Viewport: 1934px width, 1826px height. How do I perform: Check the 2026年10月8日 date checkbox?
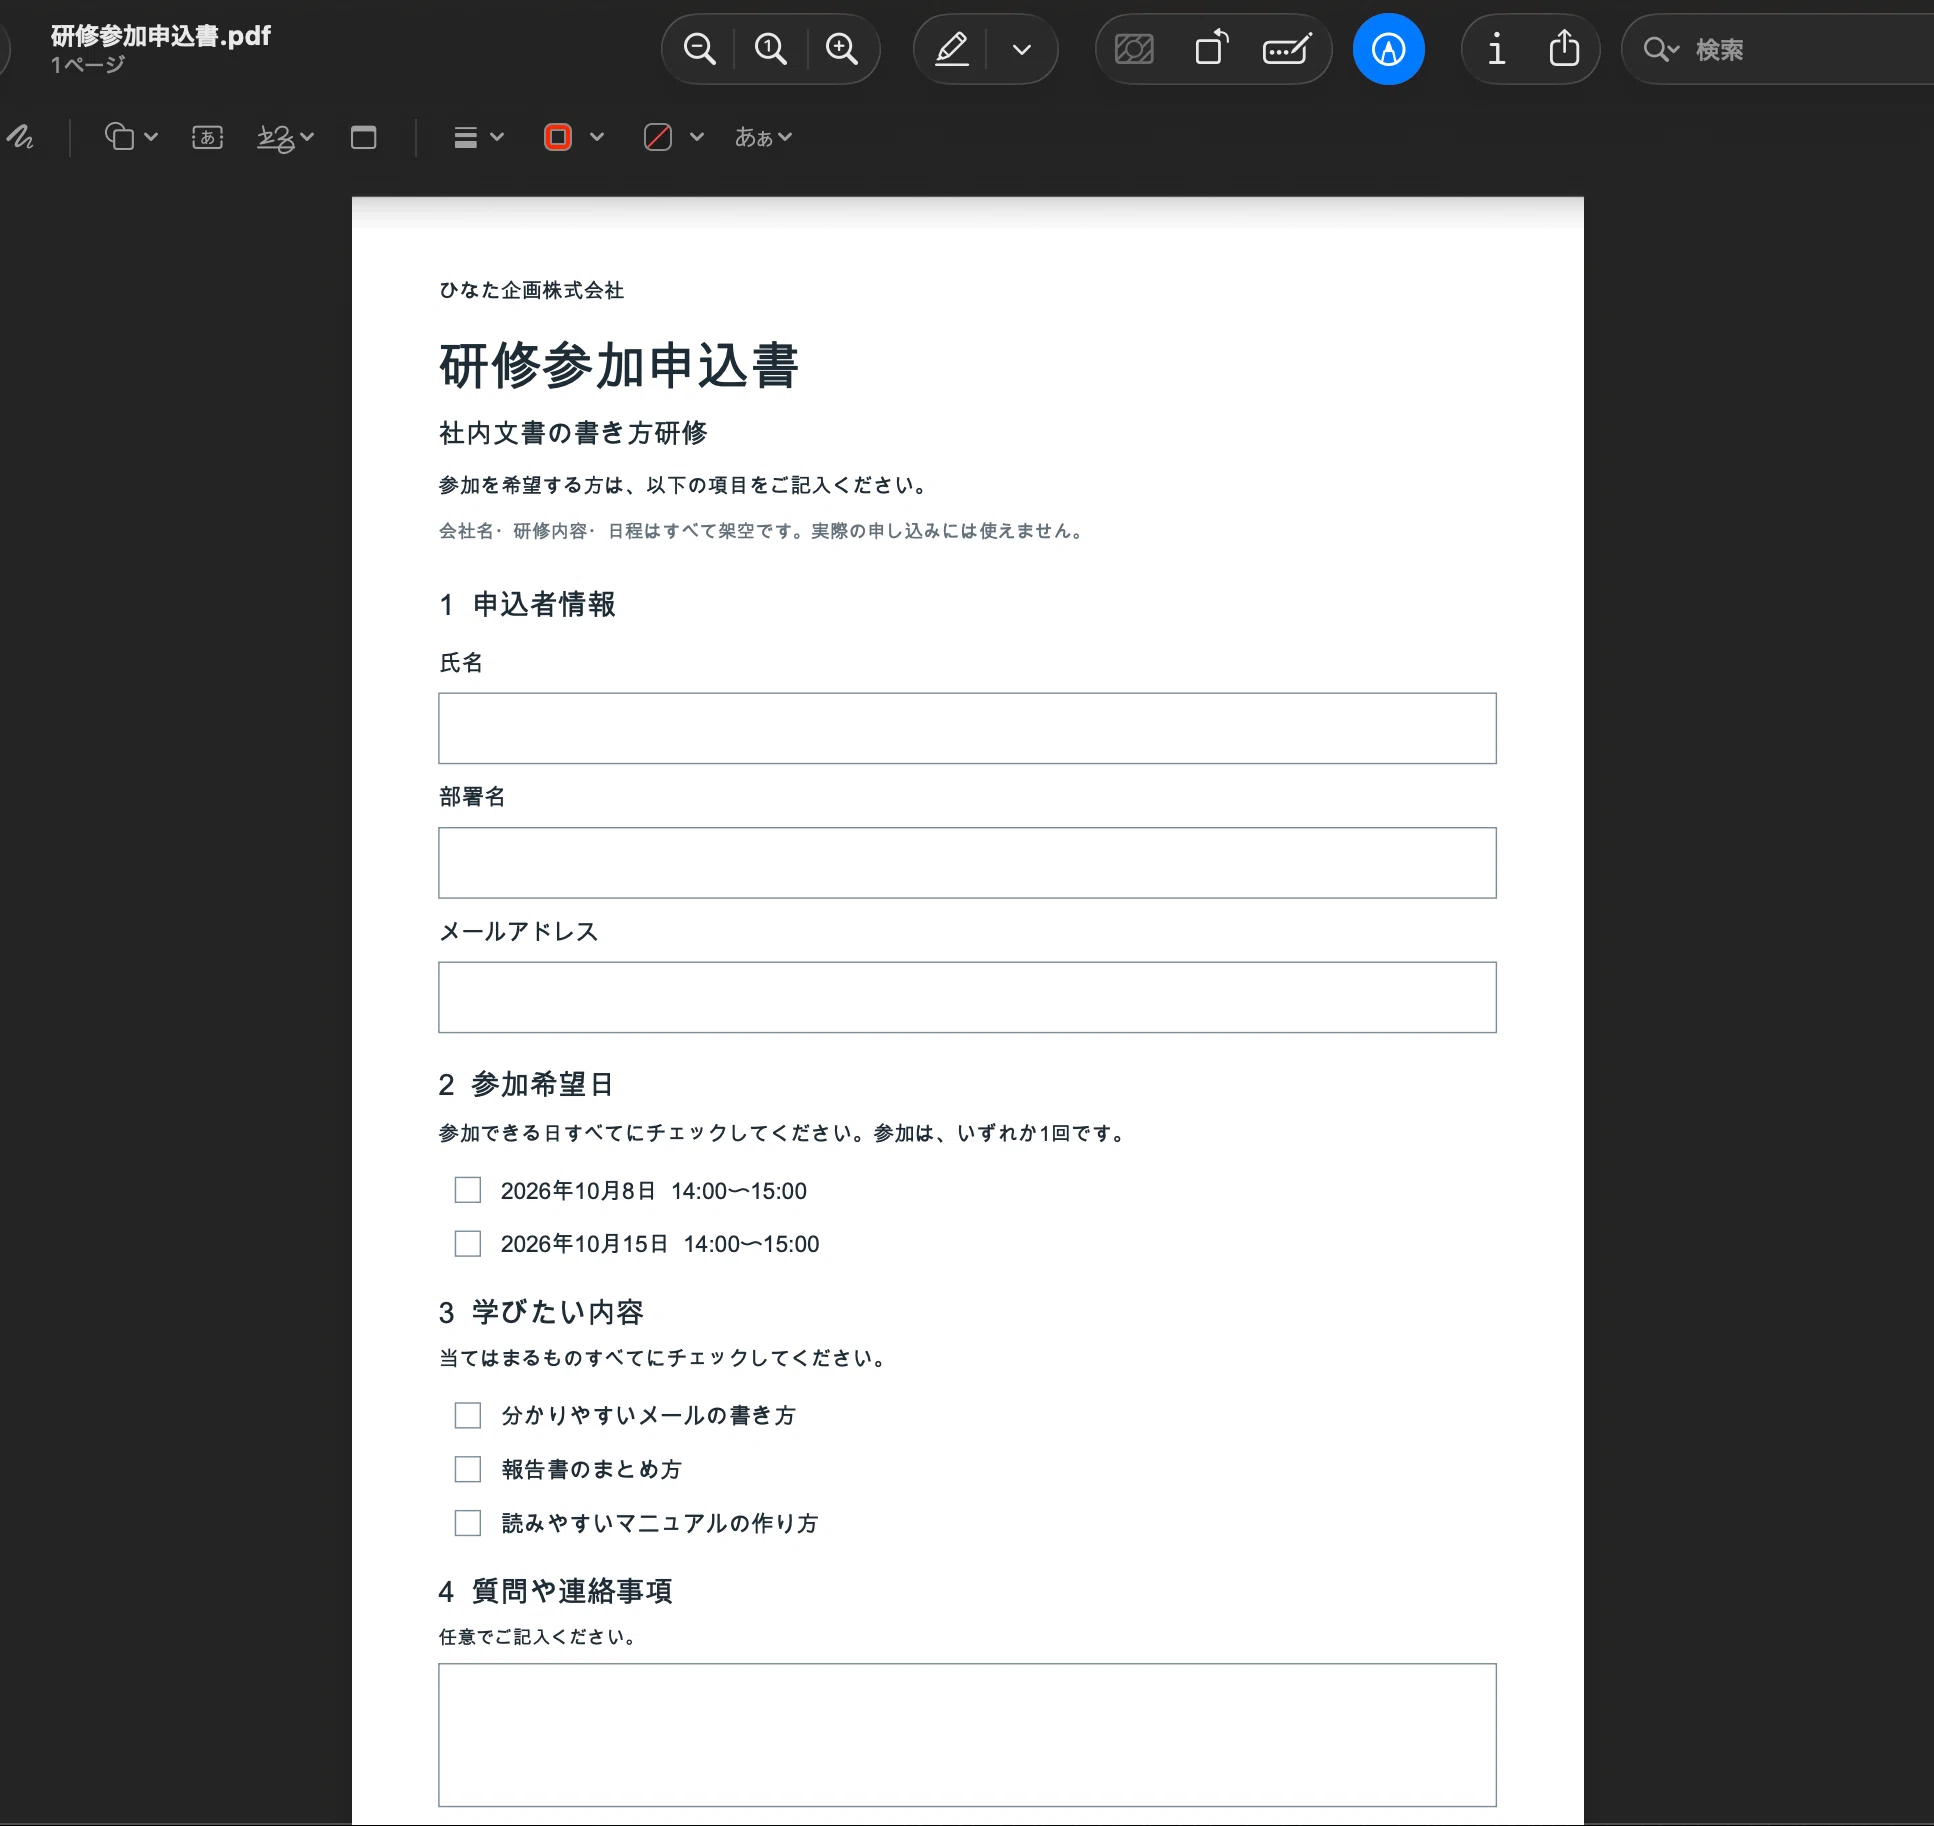click(468, 1190)
